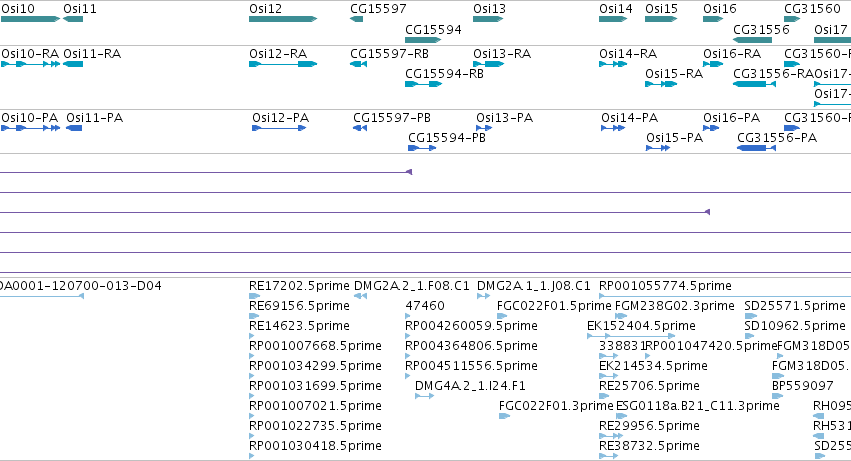Click protein CG31556-PA
Viewport: 851px width, 461px height.
point(777,138)
